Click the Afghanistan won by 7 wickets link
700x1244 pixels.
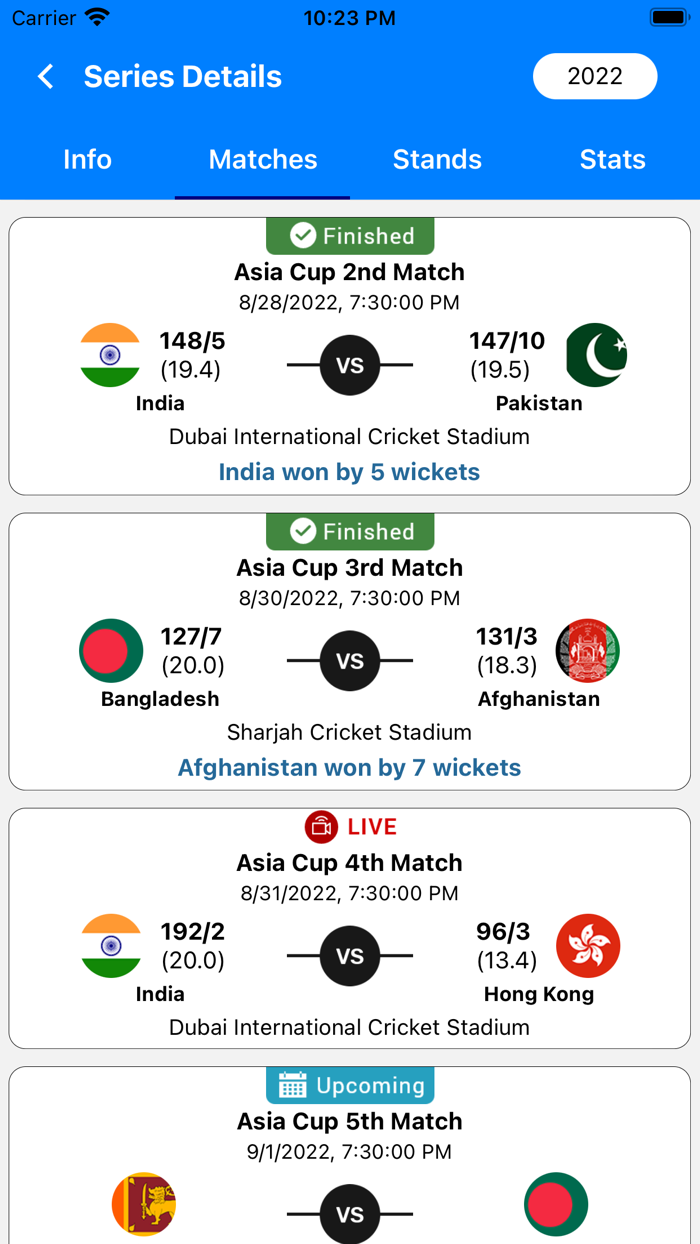click(x=349, y=767)
